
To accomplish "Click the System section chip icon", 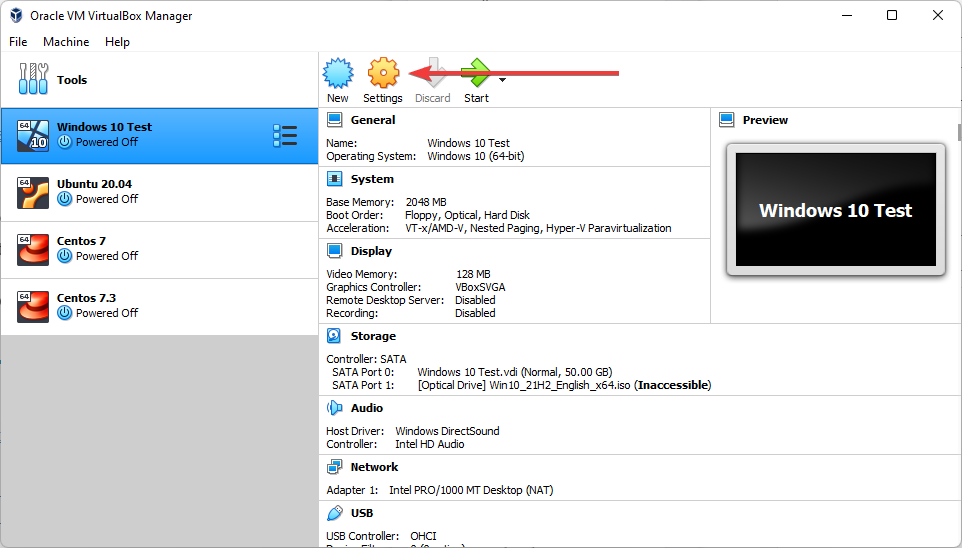I will [x=334, y=179].
